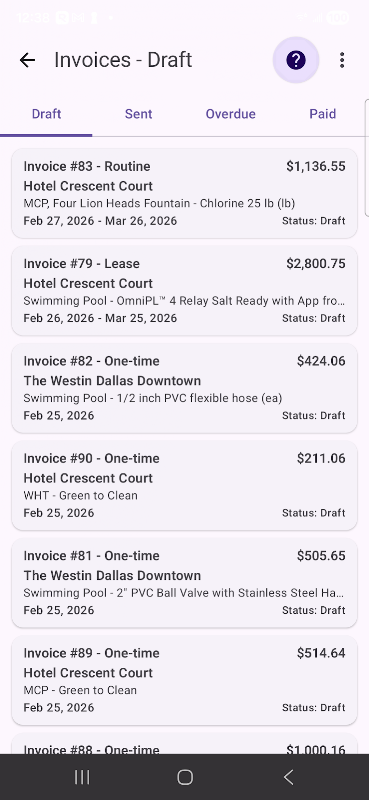
Task: Open Invoice #83 Routine card
Action: pos(184,193)
